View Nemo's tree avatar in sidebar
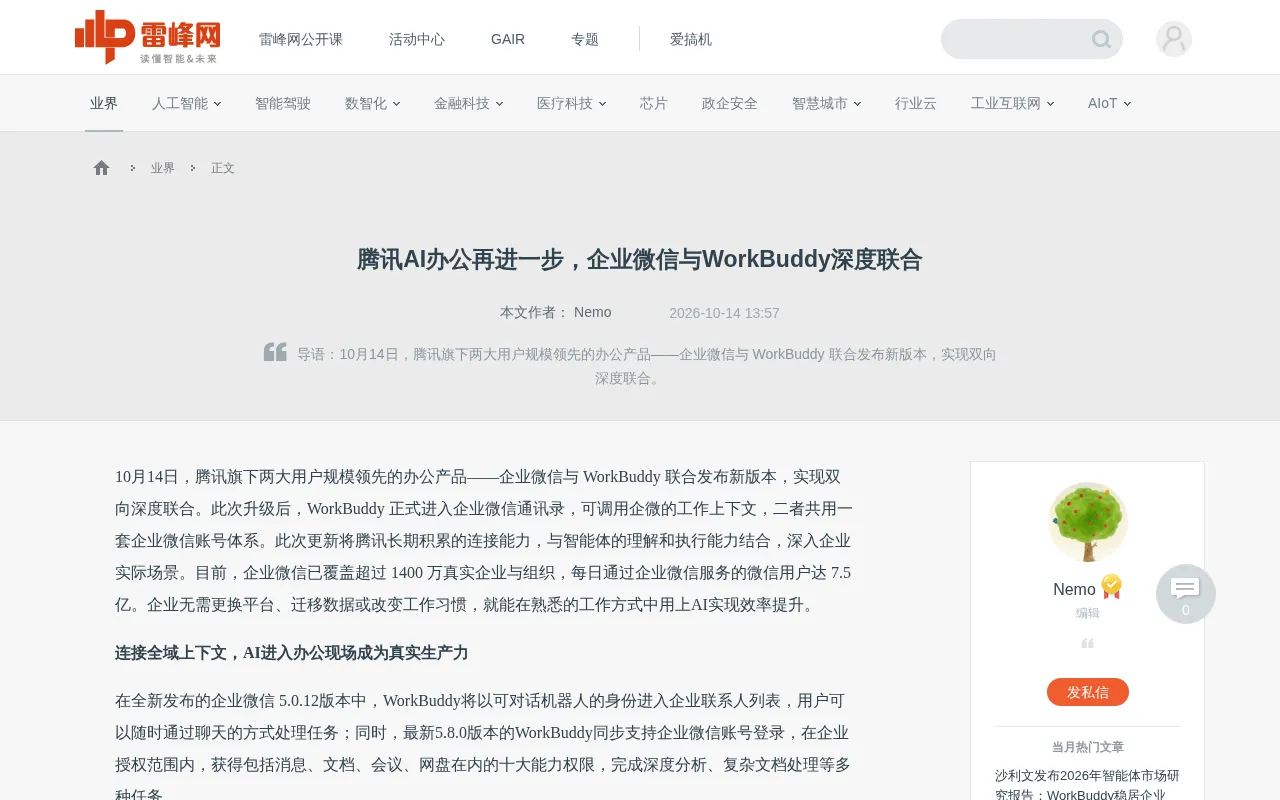1280x800 pixels. click(1088, 522)
